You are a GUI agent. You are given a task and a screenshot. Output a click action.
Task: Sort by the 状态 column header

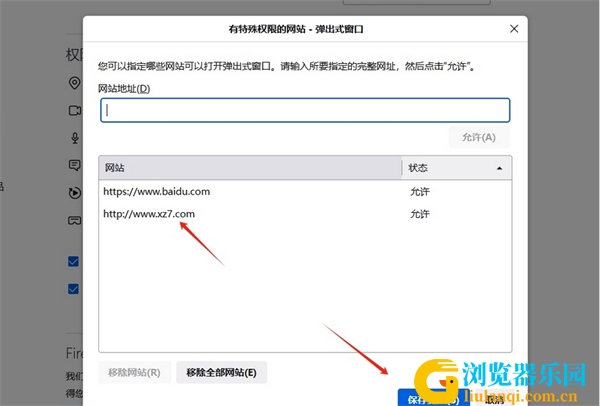coord(456,168)
